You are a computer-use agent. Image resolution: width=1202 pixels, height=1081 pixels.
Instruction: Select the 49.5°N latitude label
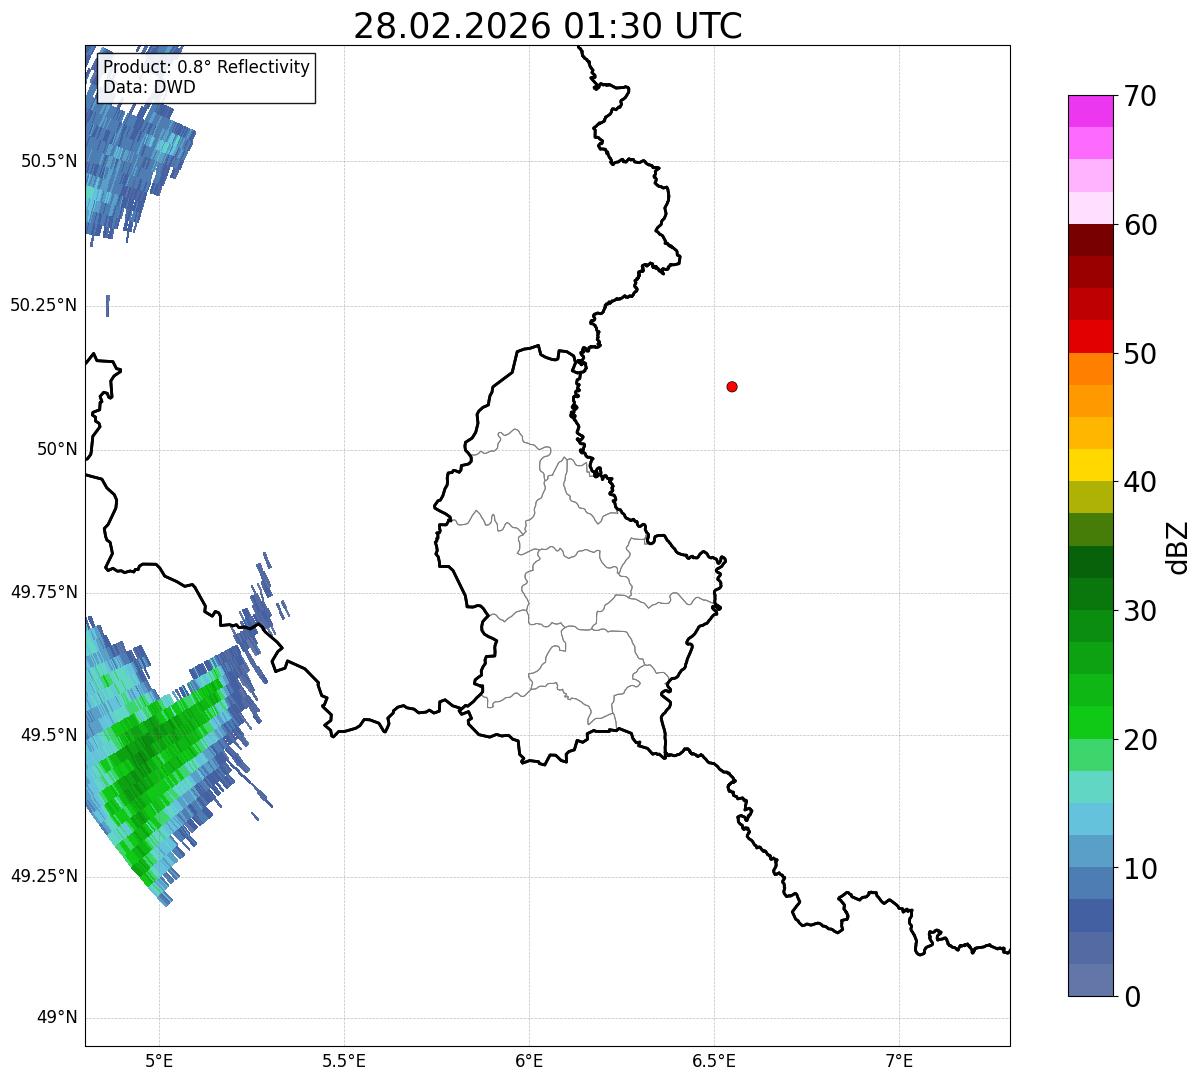tap(49, 735)
